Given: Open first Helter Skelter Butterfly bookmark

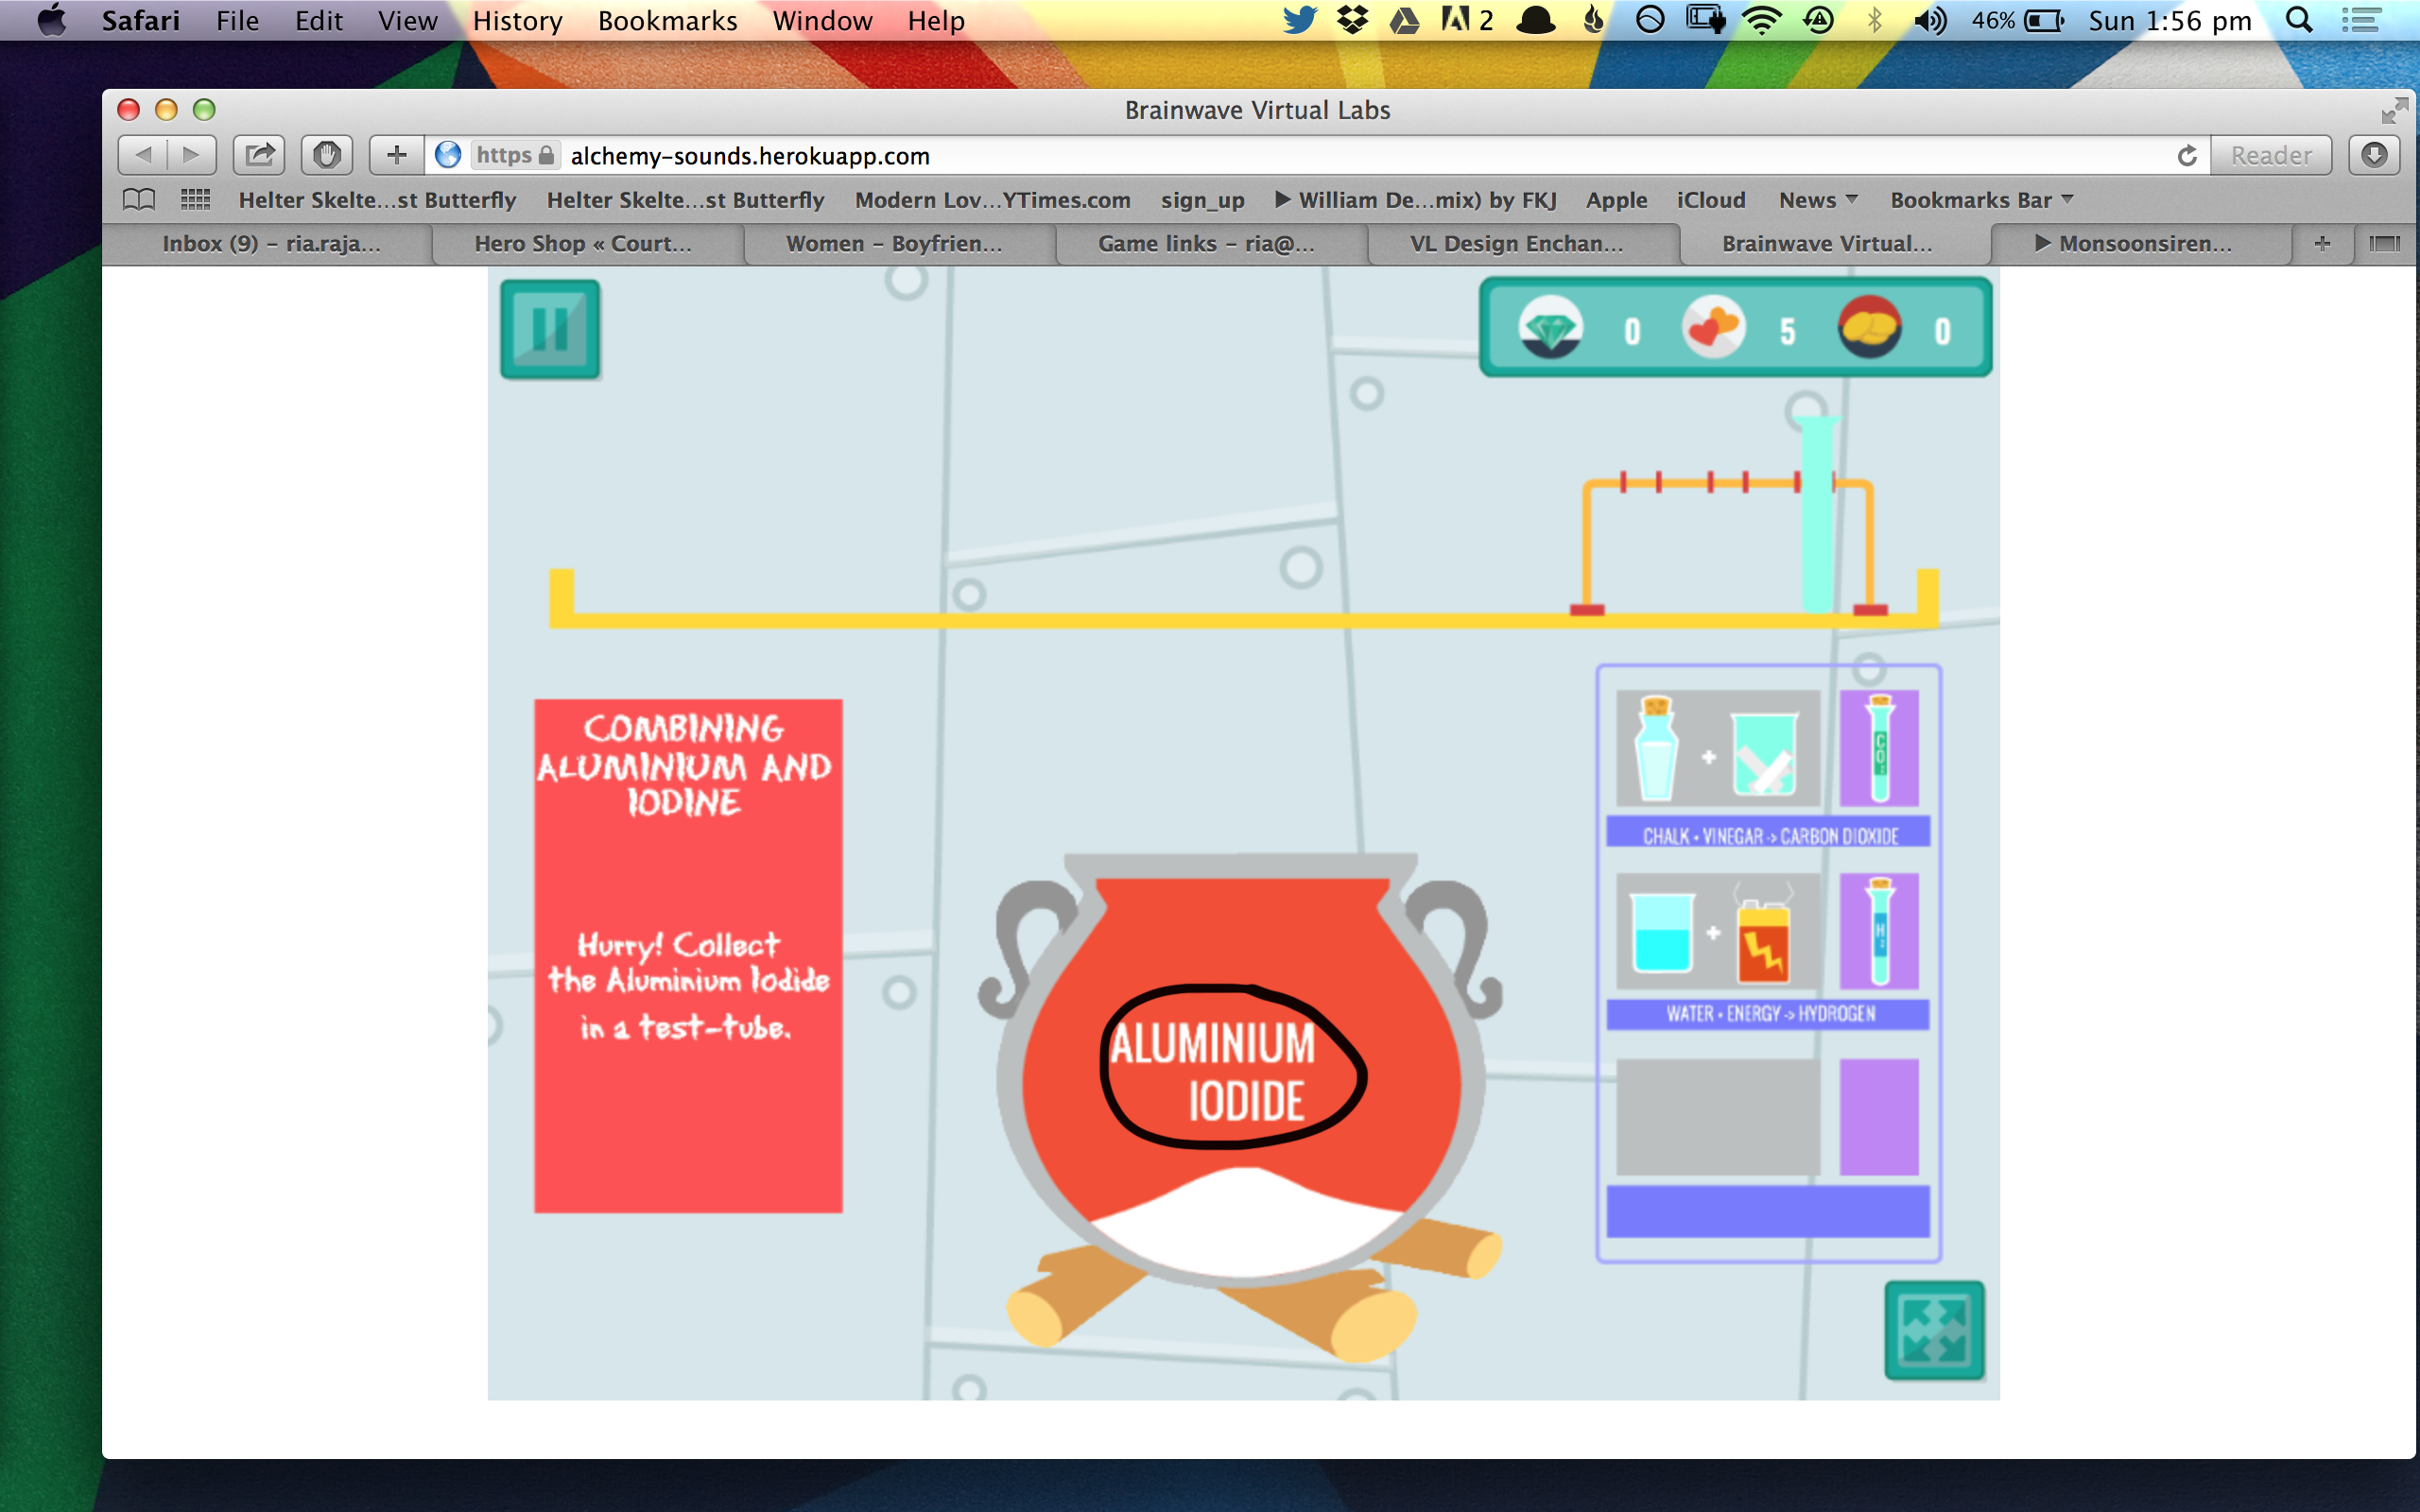Looking at the screenshot, I should click(x=377, y=200).
